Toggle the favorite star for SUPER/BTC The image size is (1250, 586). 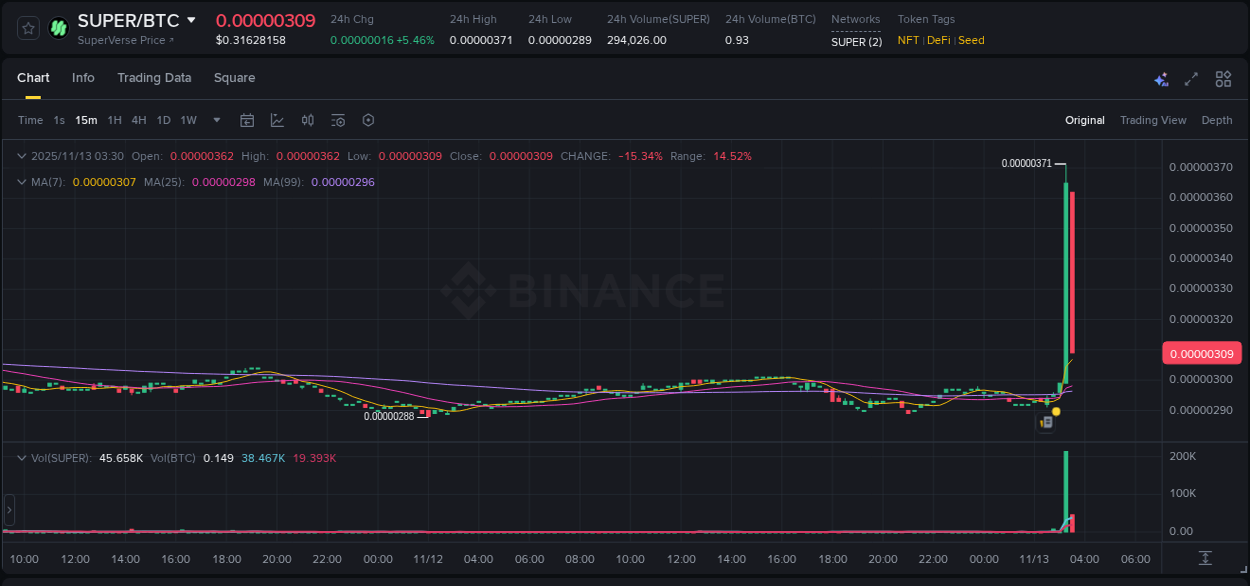pyautogui.click(x=27, y=27)
